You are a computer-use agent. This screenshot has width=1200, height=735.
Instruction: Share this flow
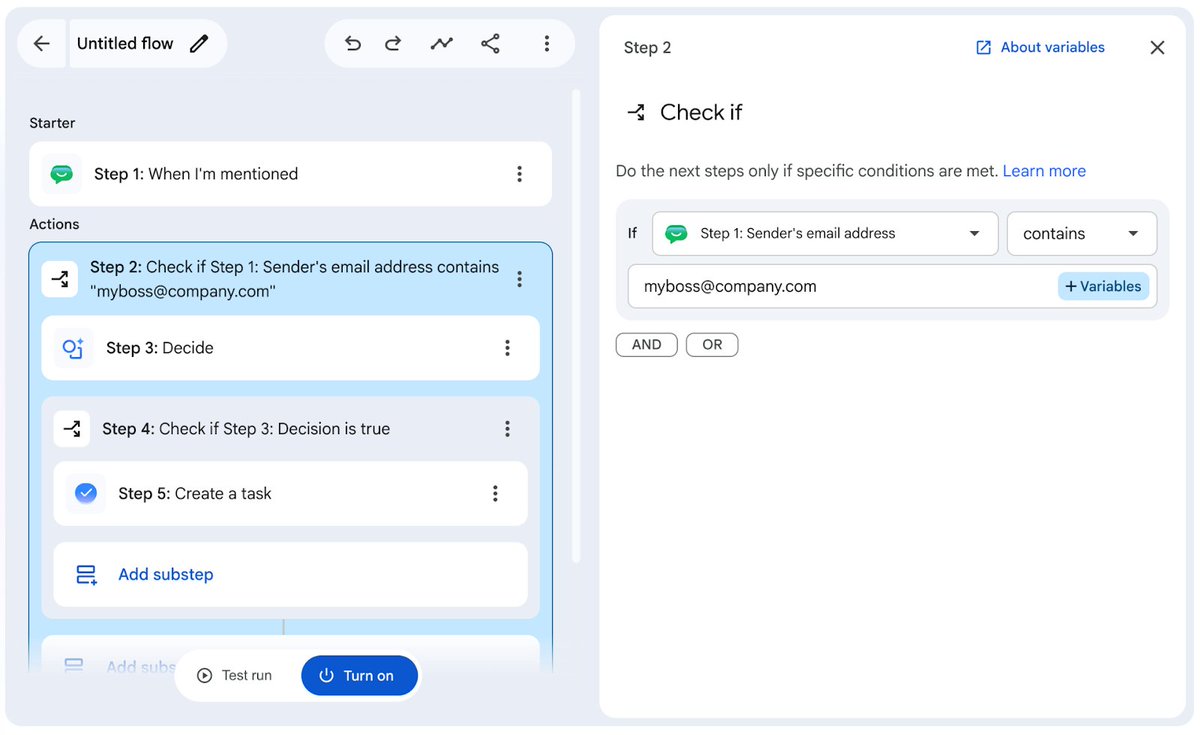[490, 44]
